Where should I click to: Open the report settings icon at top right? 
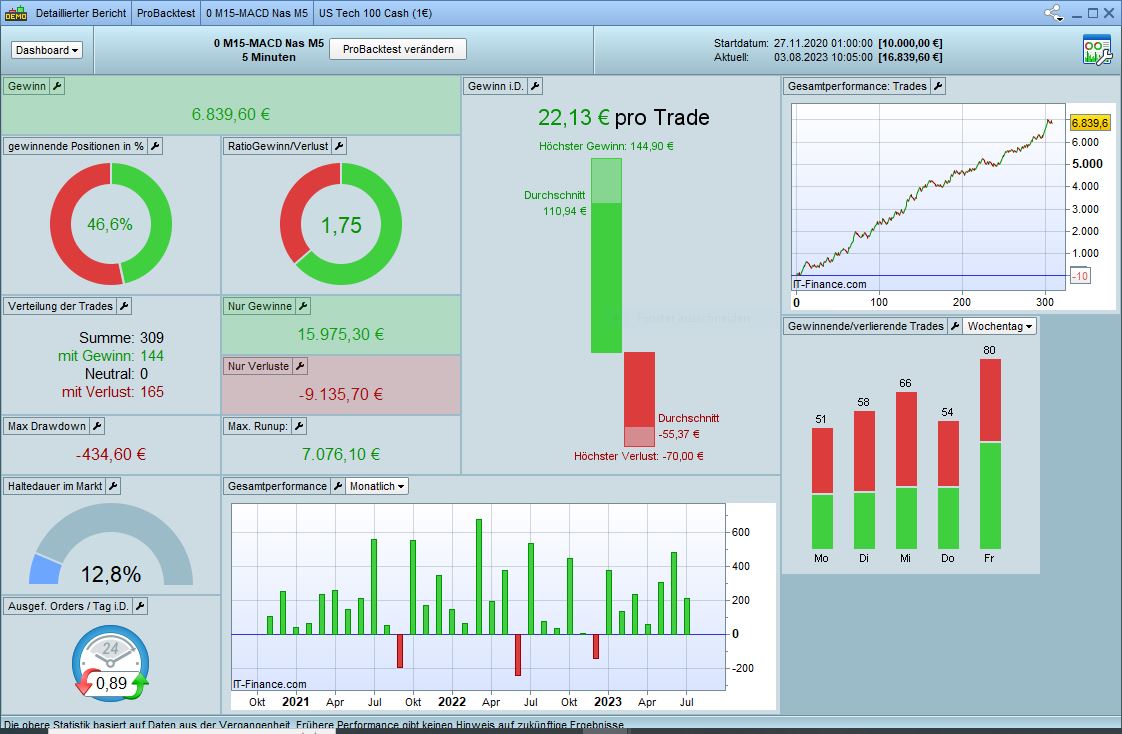coord(1097,50)
